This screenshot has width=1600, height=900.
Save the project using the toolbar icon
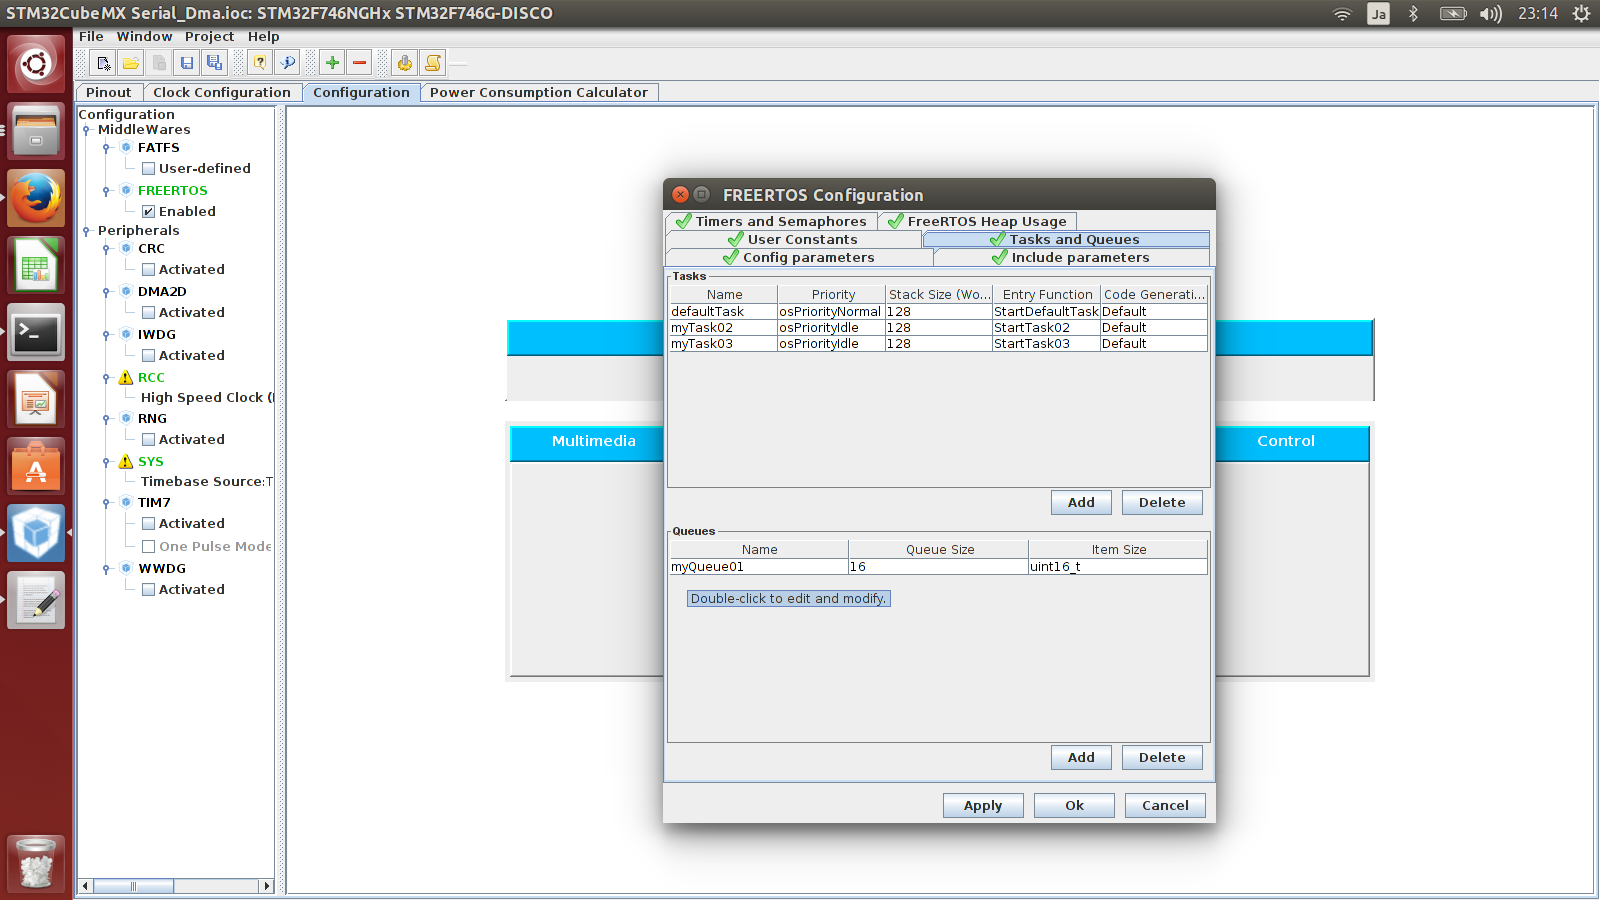click(187, 62)
